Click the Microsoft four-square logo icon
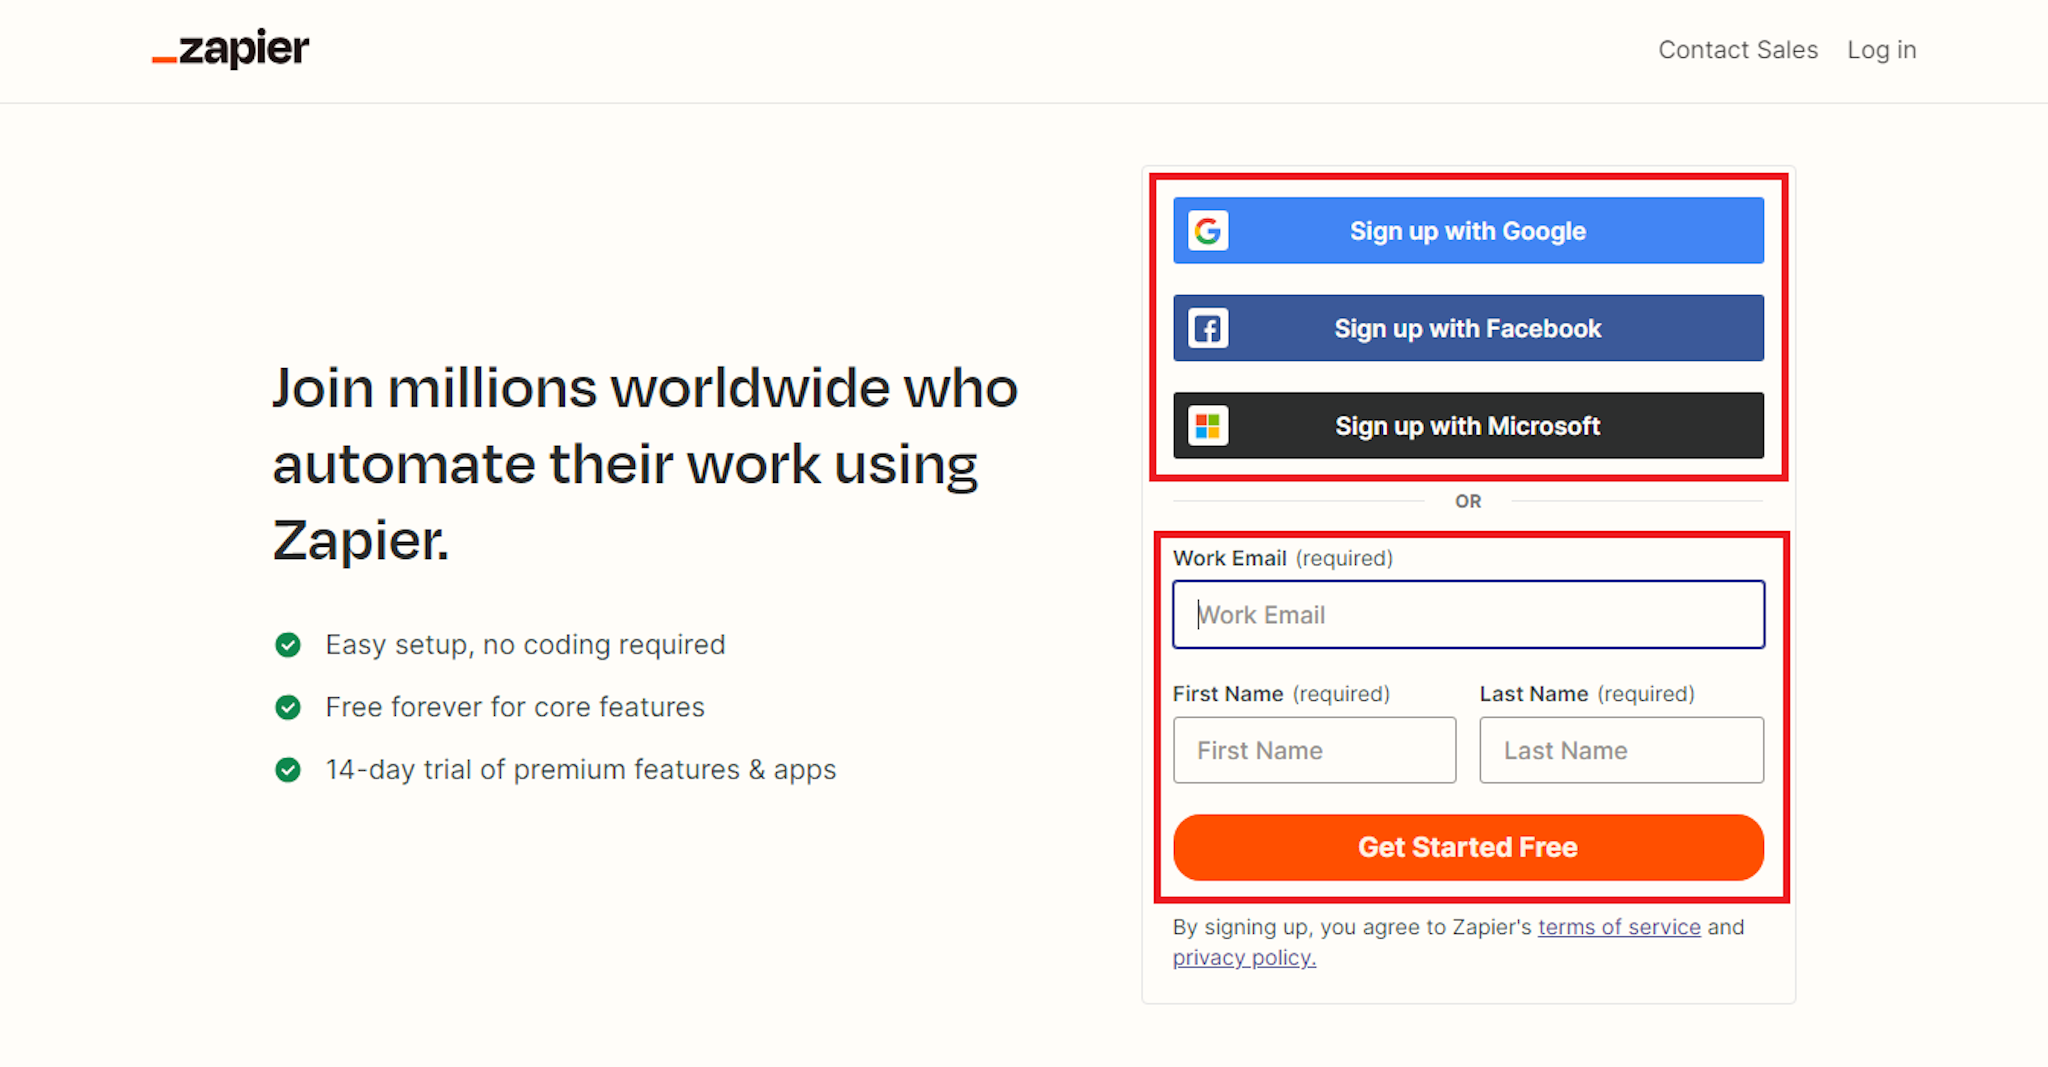Viewport: 2048px width, 1067px height. click(x=1208, y=426)
